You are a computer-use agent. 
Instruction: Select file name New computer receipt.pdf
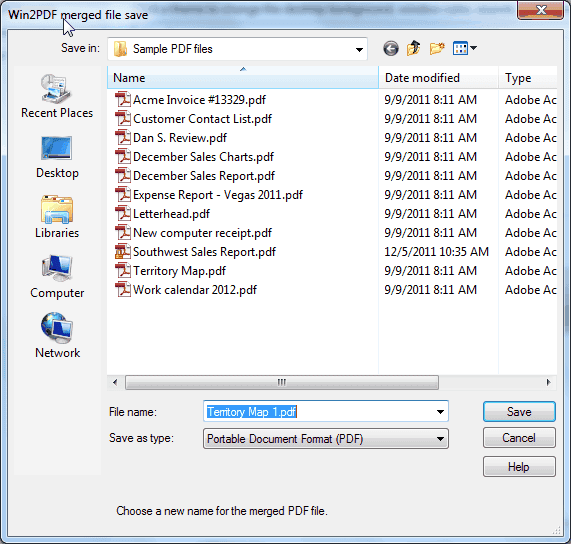[202, 232]
